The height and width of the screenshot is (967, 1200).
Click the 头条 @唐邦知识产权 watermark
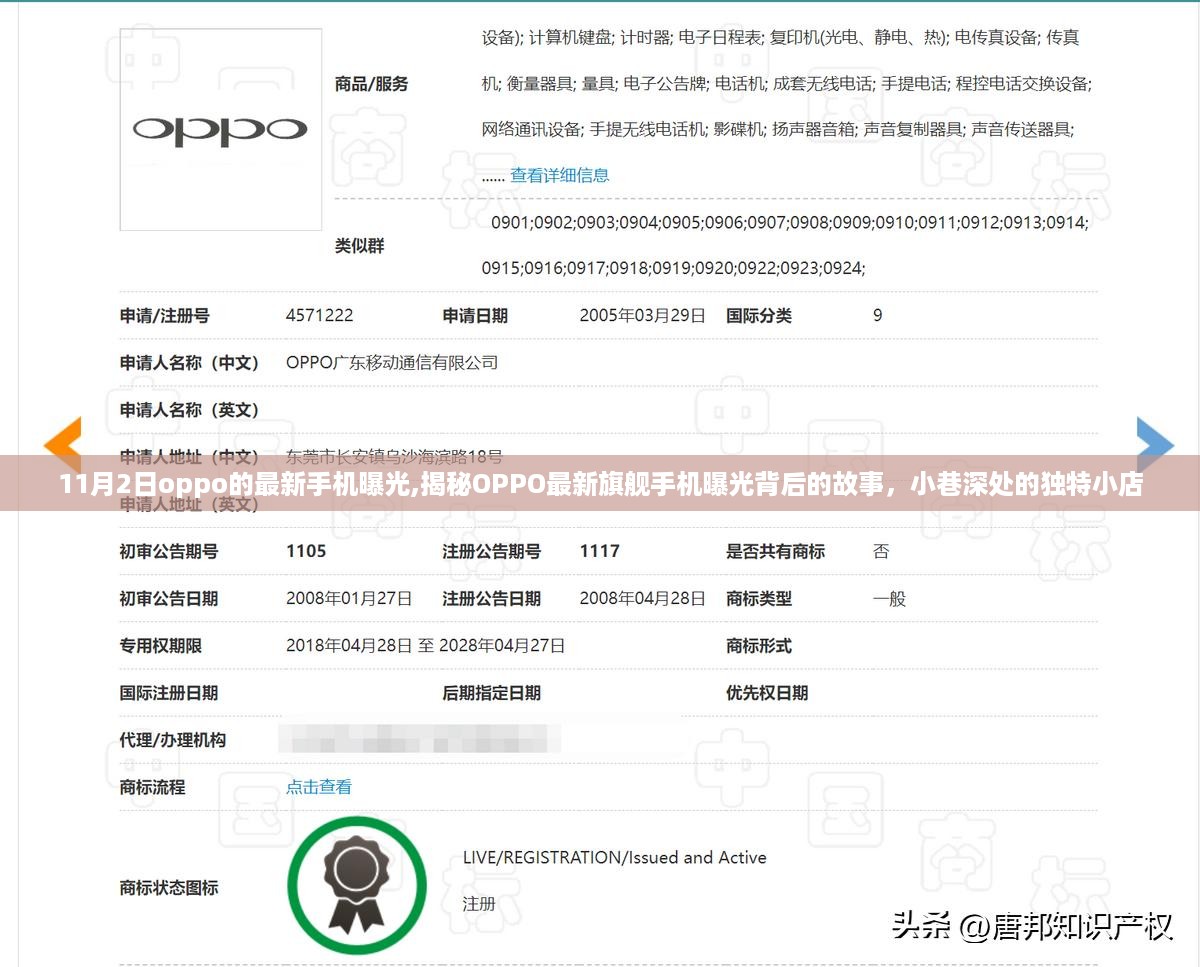[x=1031, y=927]
